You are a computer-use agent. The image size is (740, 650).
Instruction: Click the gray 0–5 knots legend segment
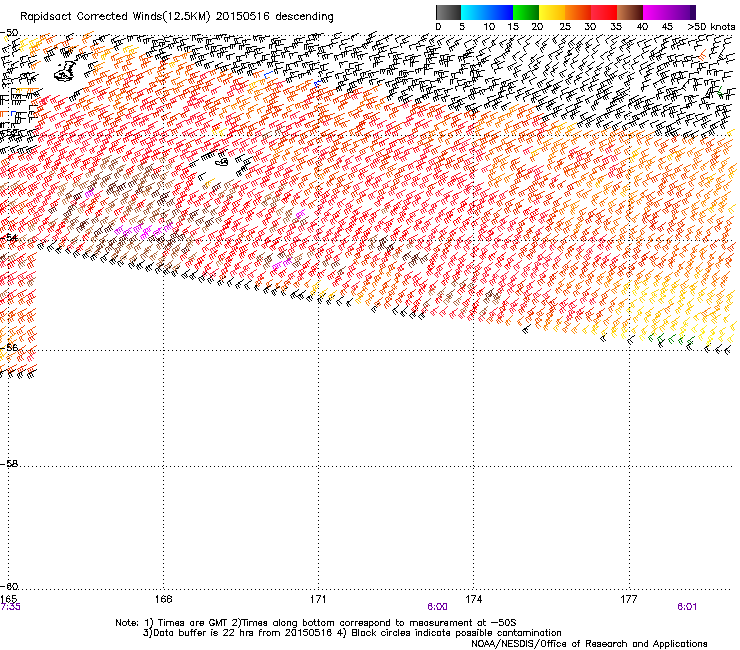click(448, 12)
